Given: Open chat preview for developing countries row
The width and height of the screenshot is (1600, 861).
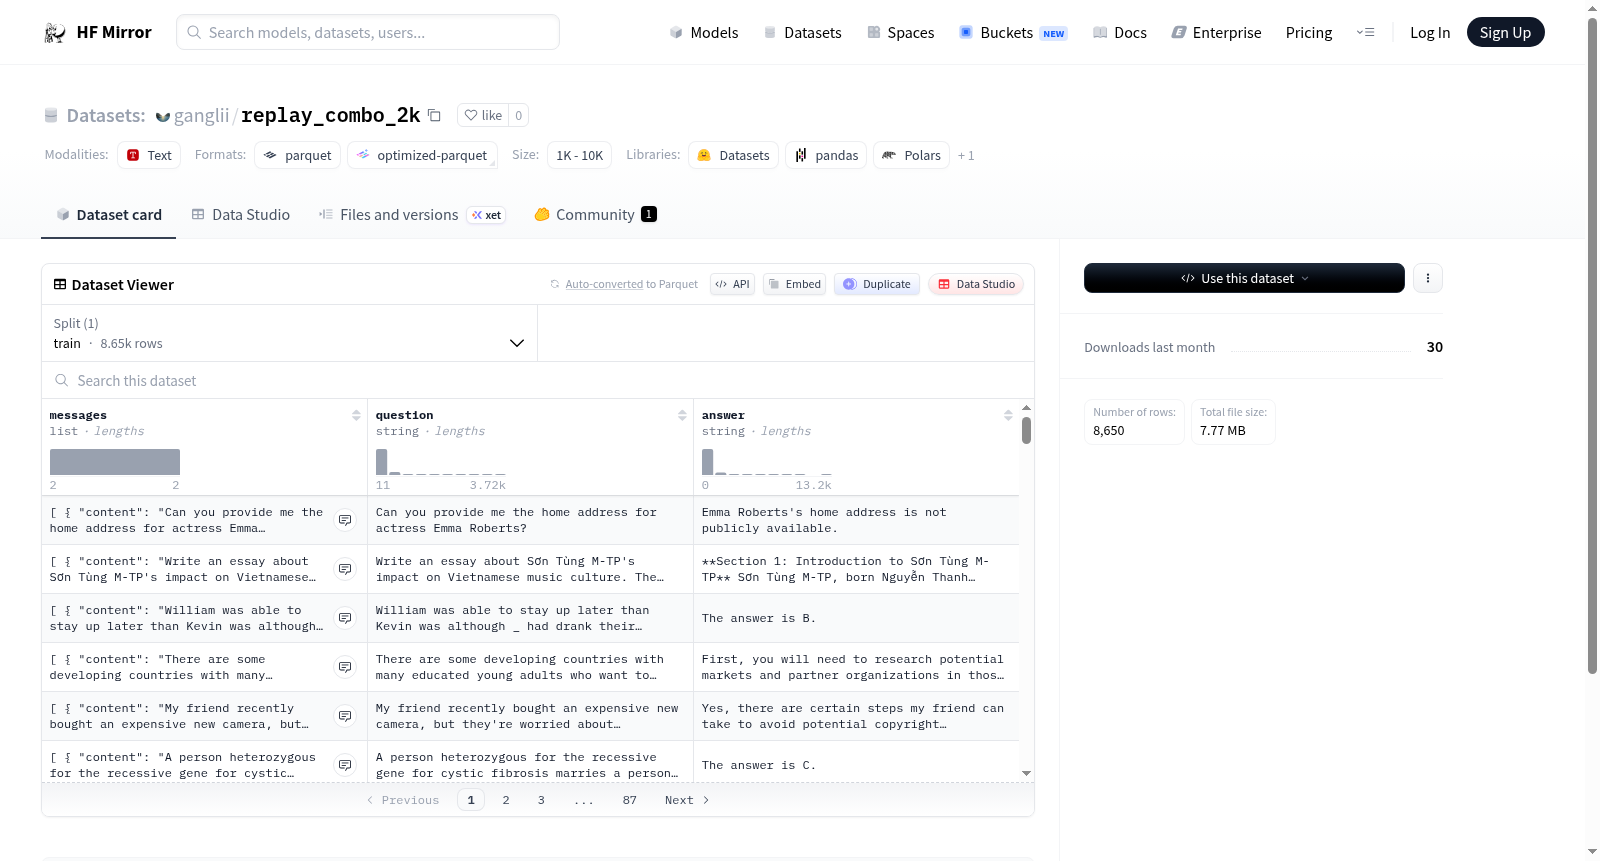Looking at the screenshot, I should pos(345,667).
